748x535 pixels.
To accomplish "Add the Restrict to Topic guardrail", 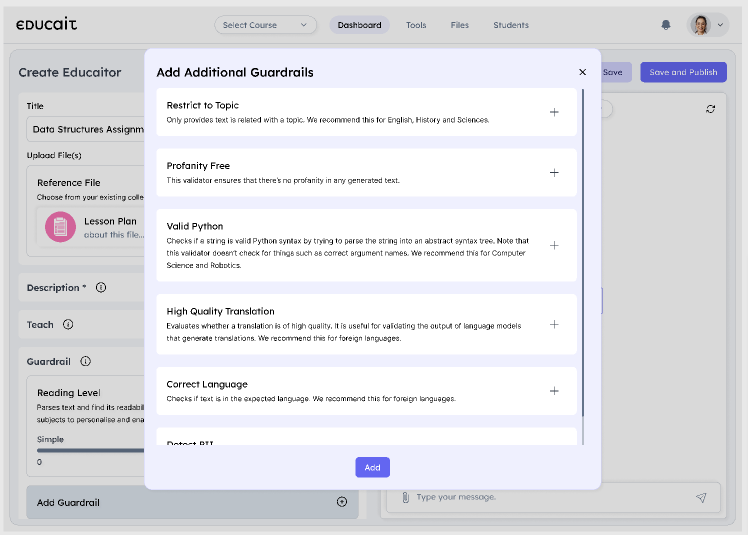I will pos(554,112).
